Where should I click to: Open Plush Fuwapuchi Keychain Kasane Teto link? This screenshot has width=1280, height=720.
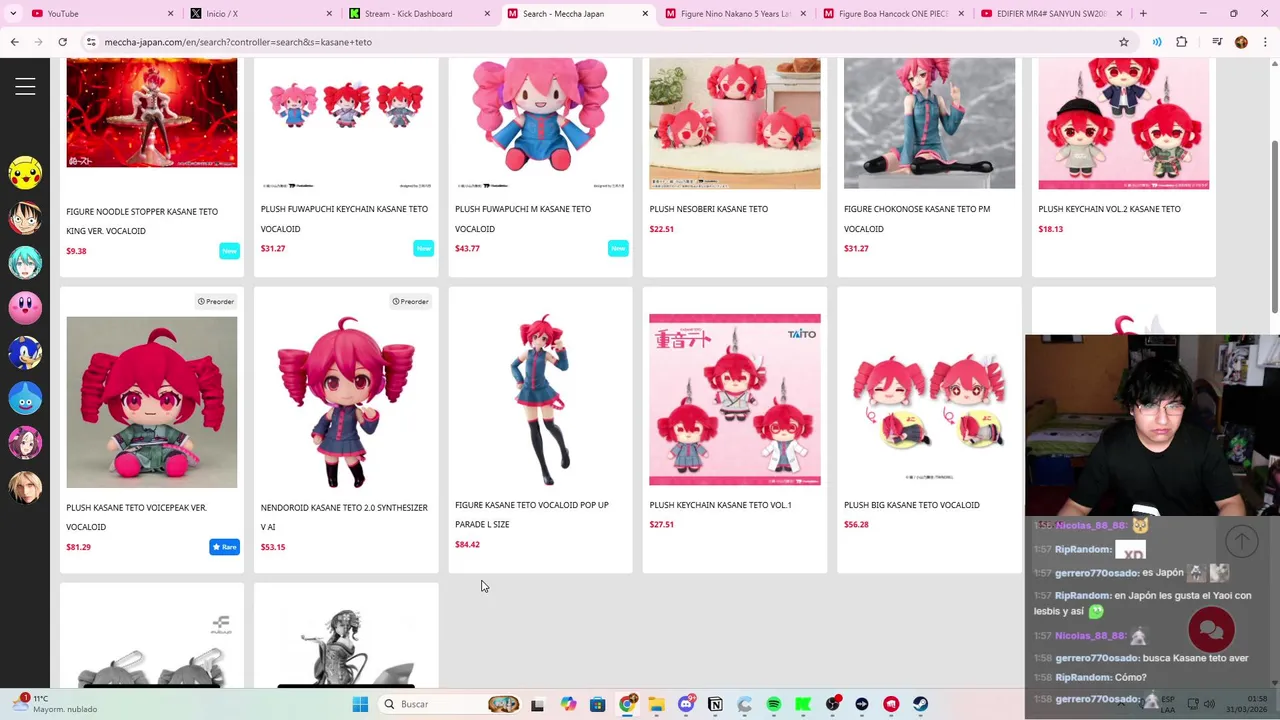pos(344,219)
